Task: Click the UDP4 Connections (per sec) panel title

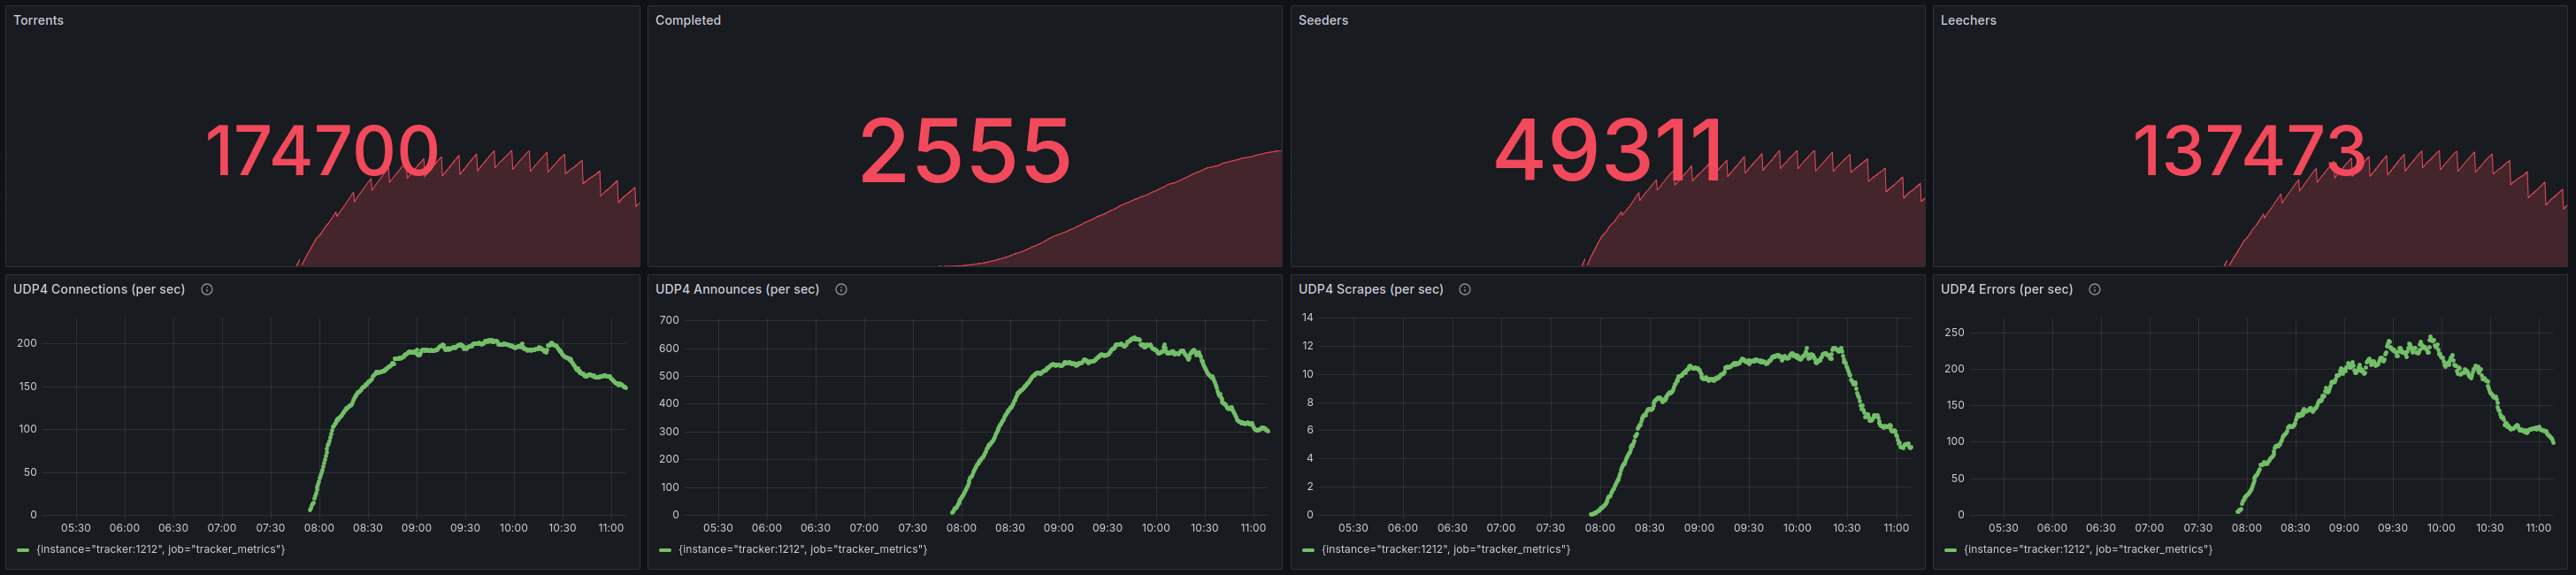Action: [x=99, y=290]
